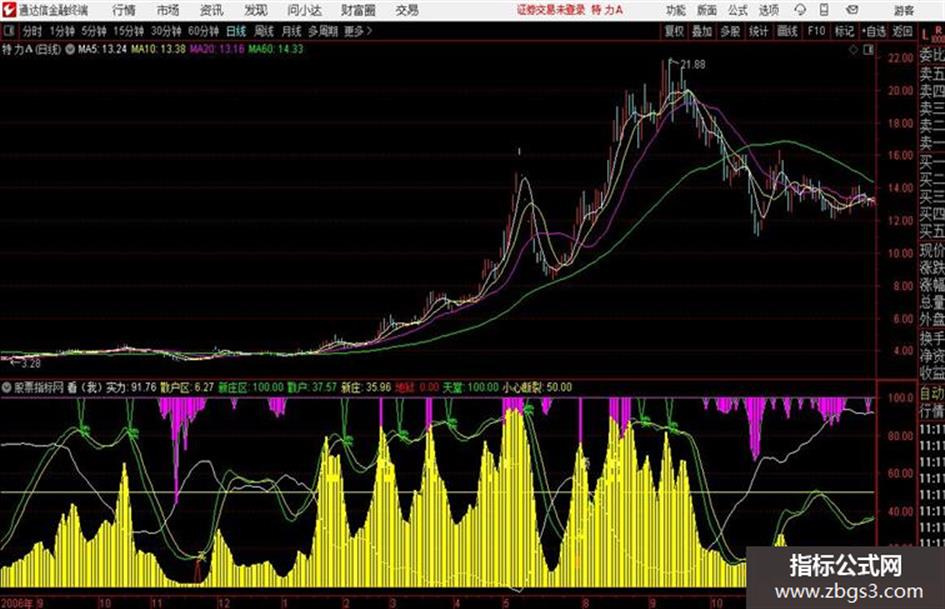The width and height of the screenshot is (945, 609).
Task: Click the 散户: 37.57 indicator value
Action: pyautogui.click(x=312, y=387)
